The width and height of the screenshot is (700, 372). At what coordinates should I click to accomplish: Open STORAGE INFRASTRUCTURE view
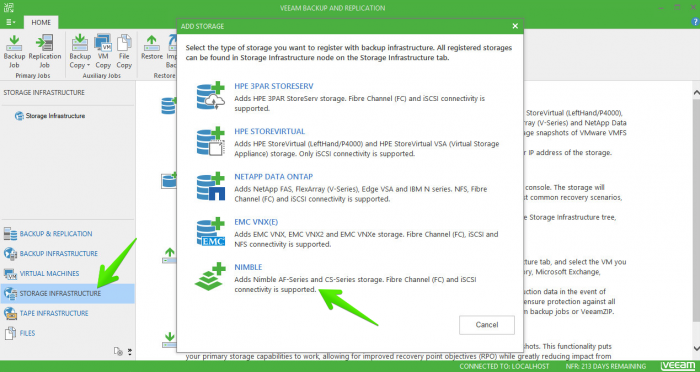(x=68, y=293)
